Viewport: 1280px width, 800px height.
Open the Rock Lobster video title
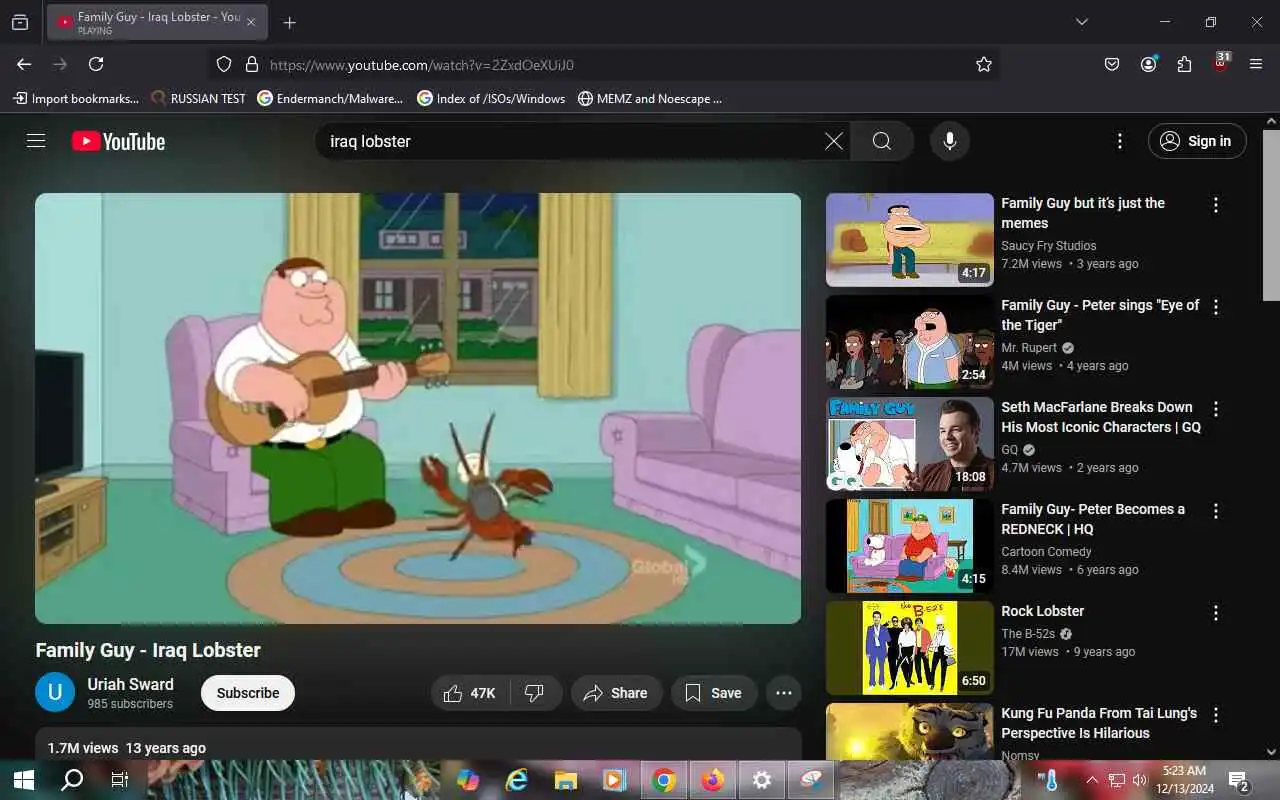(x=1042, y=611)
